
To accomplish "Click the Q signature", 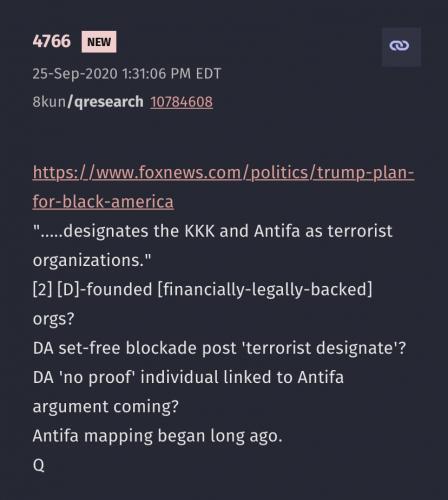I will pos(39,465).
